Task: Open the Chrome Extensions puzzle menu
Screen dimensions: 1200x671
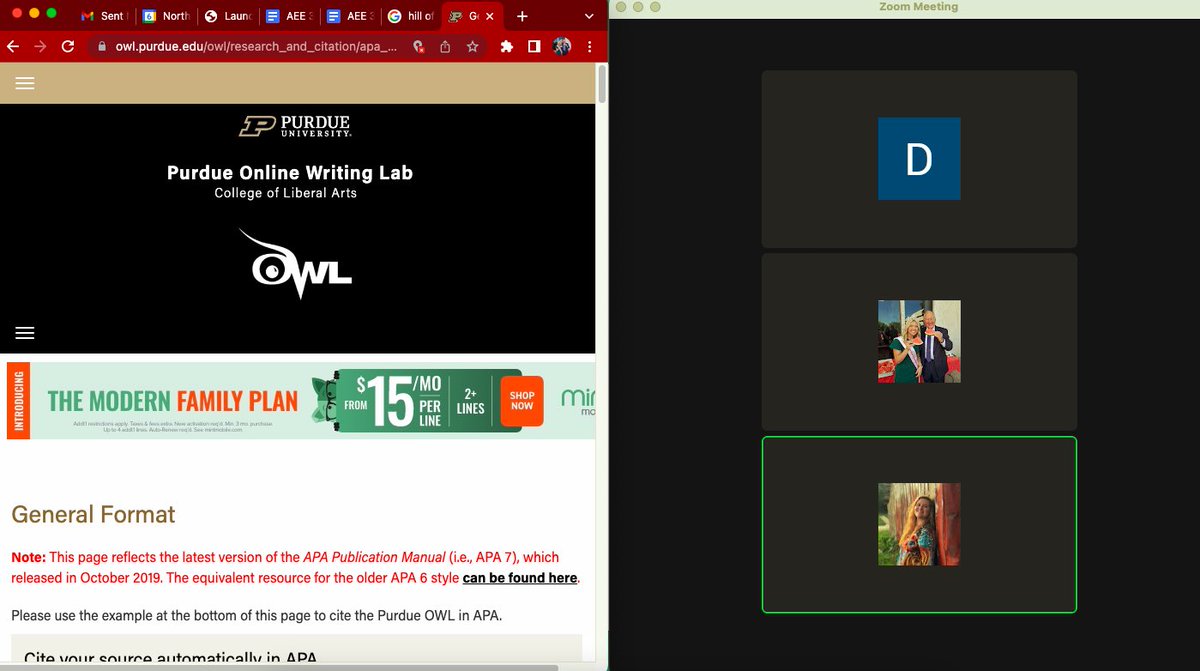Action: (x=507, y=46)
